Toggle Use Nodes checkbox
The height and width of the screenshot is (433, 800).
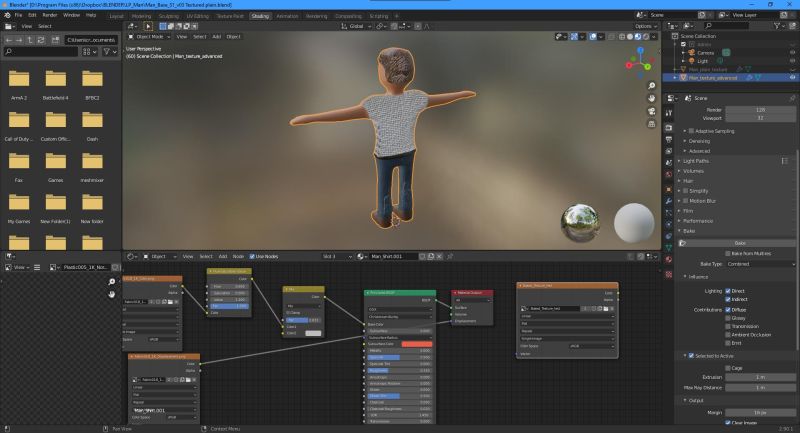pos(252,257)
